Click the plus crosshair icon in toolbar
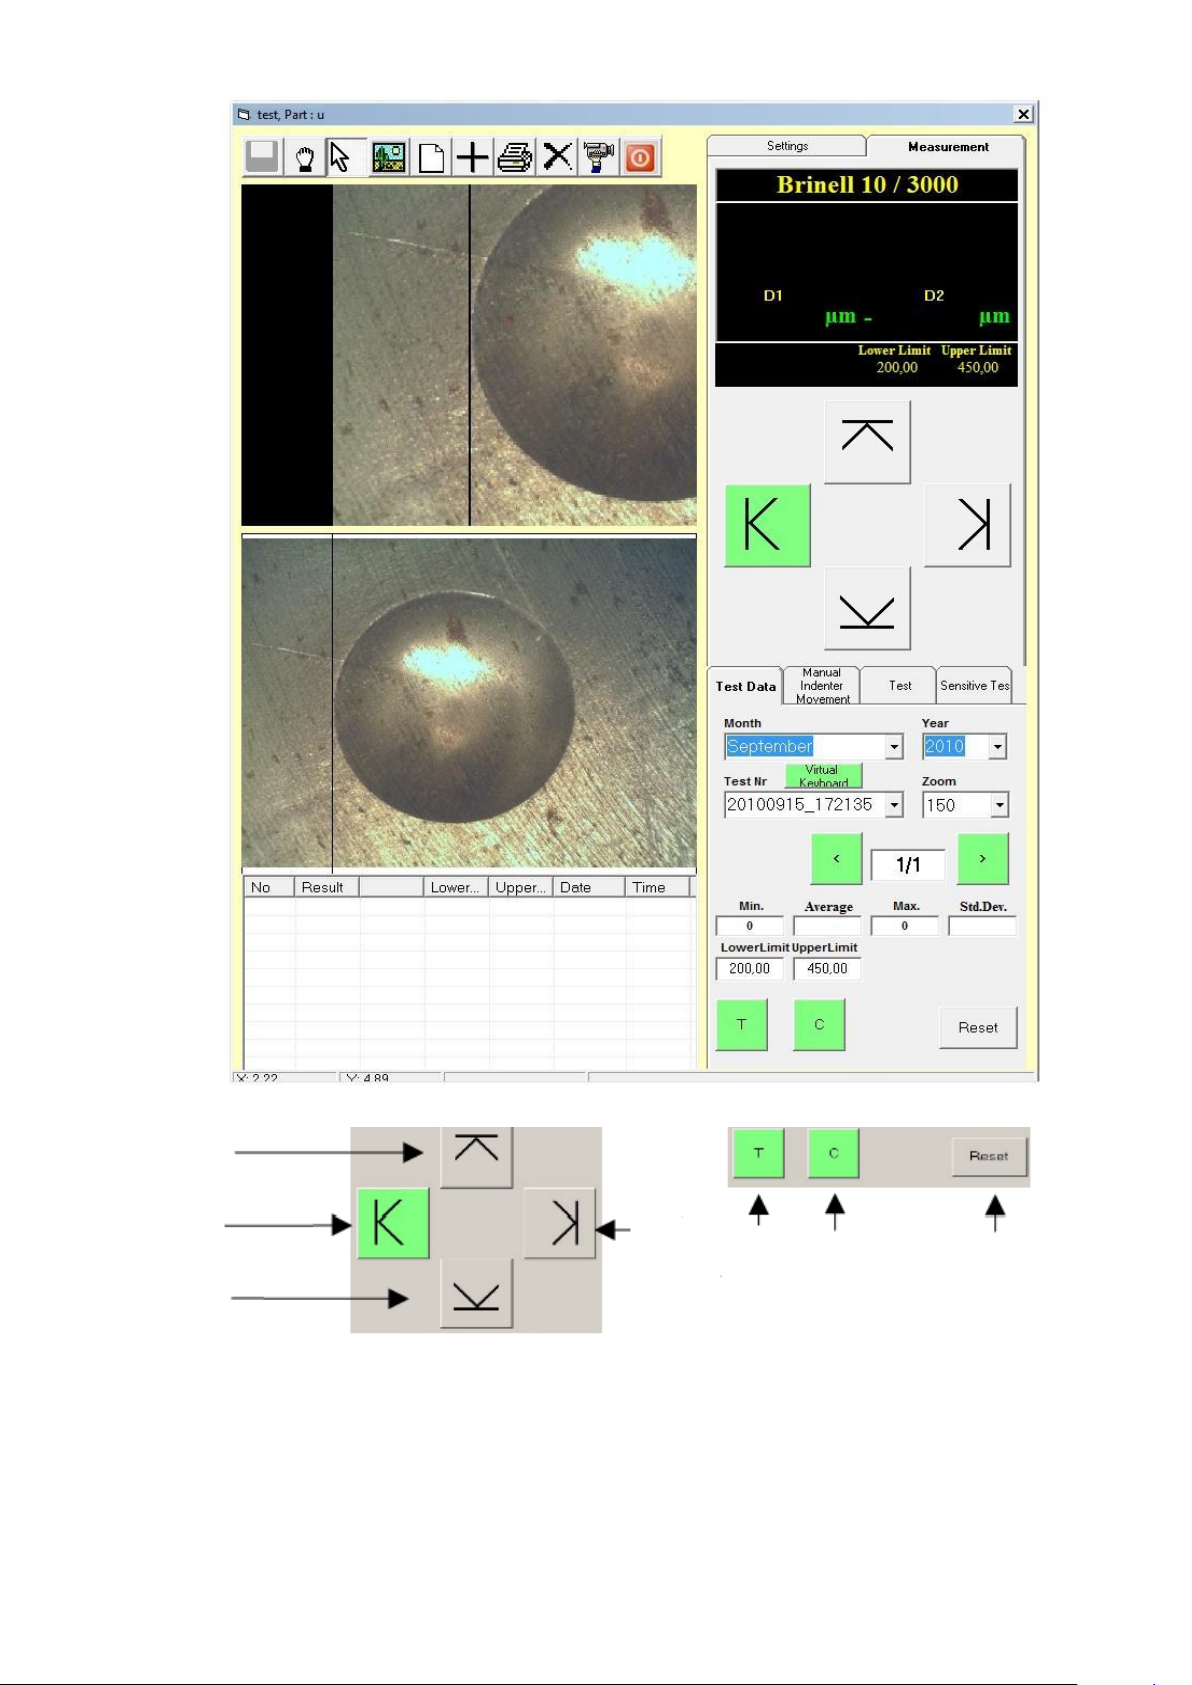Viewport: 1192px width, 1685px height. [x=472, y=158]
